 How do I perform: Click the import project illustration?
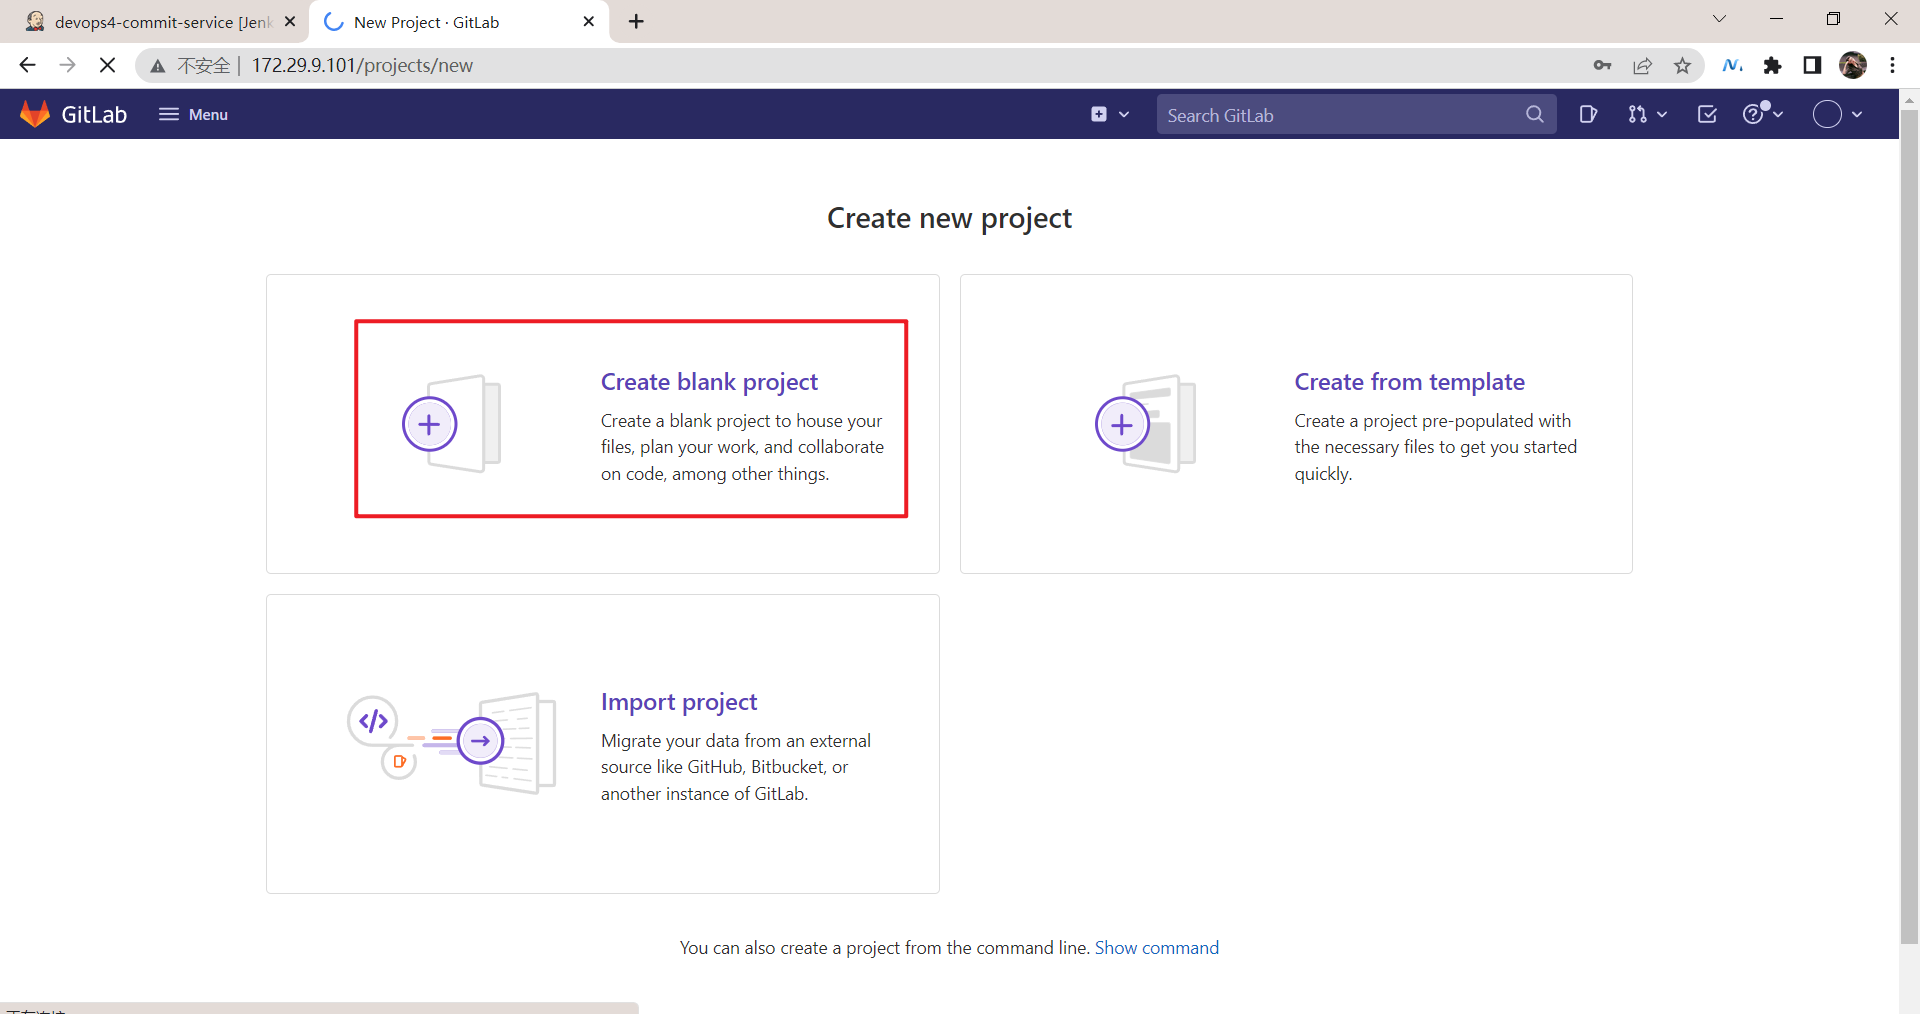452,743
